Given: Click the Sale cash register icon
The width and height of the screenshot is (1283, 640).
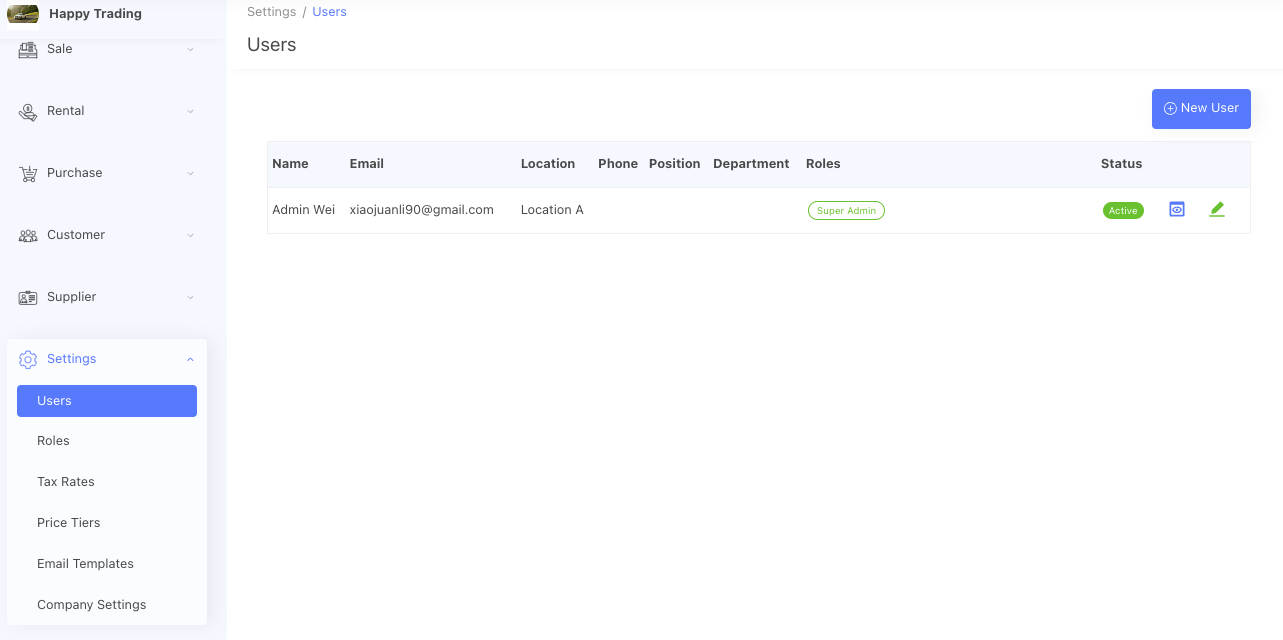Looking at the screenshot, I should pos(28,49).
